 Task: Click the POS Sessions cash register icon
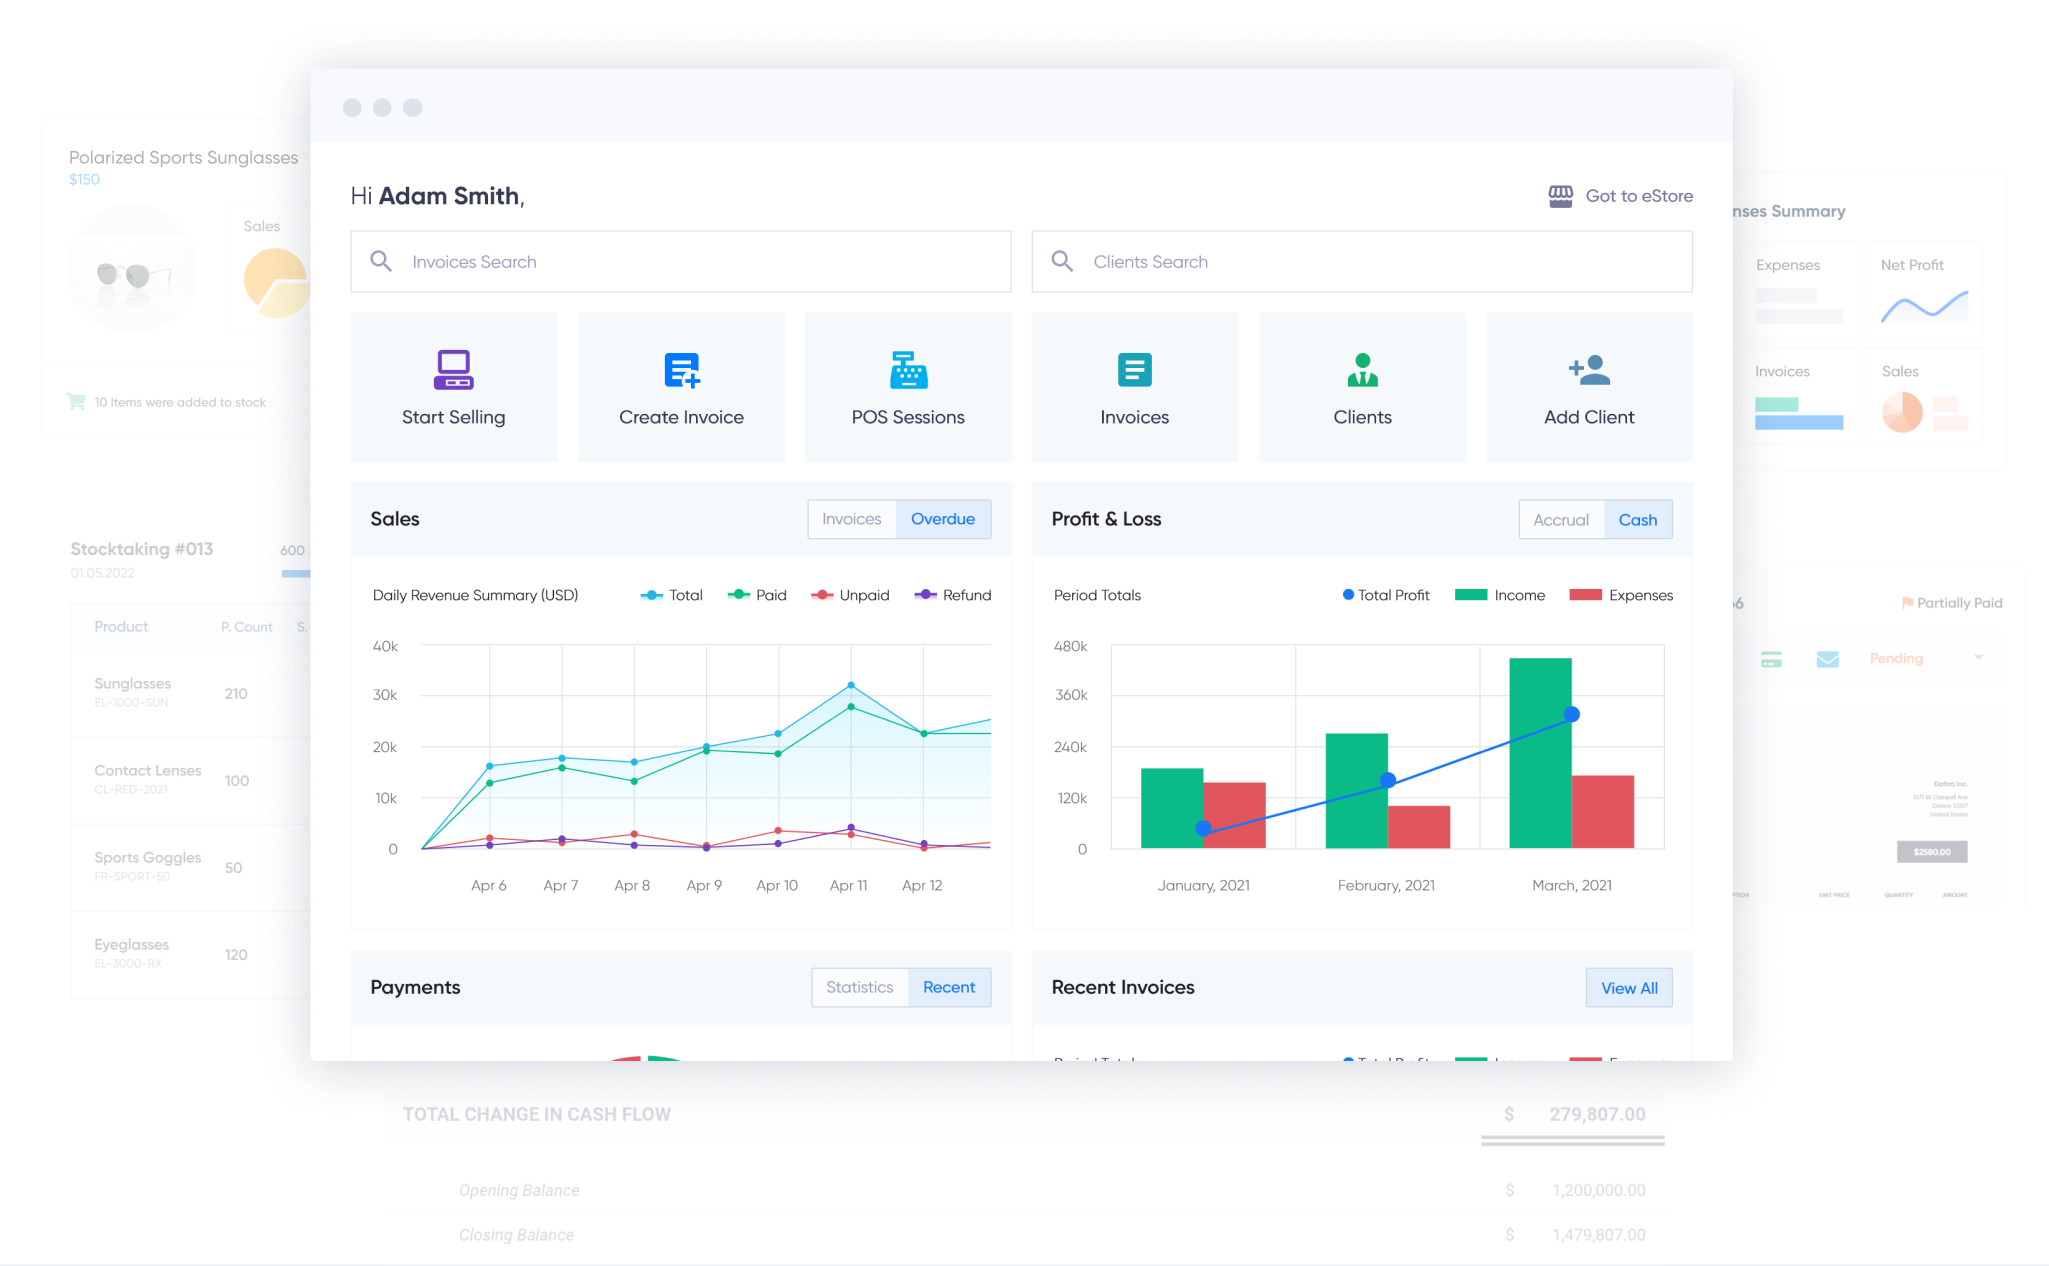(x=907, y=370)
